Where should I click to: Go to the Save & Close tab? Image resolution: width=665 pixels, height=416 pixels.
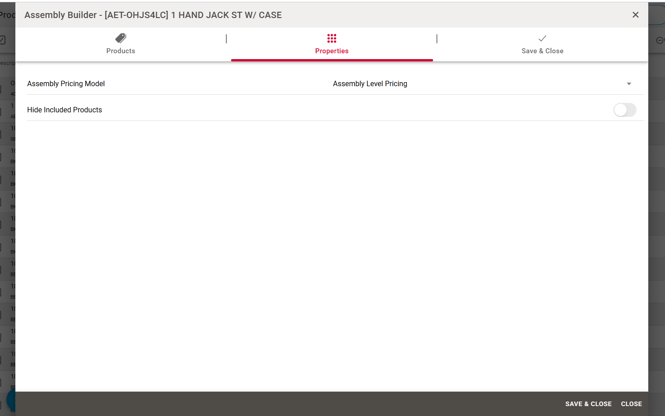point(542,51)
